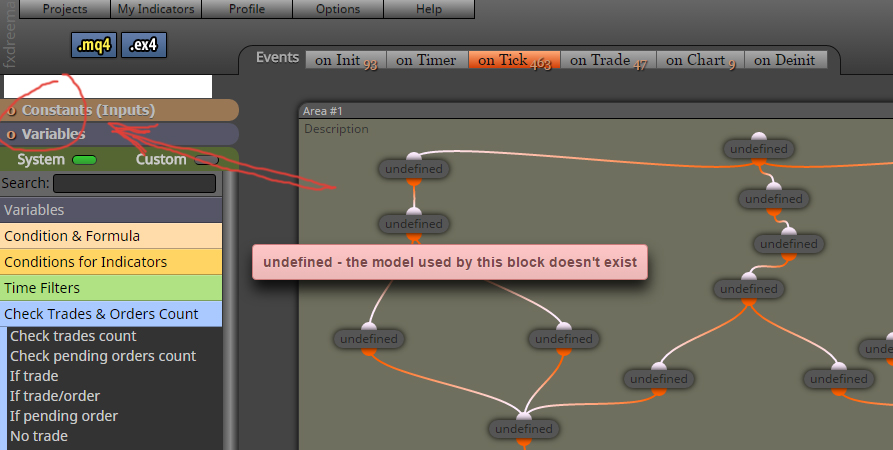Image resolution: width=893 pixels, height=450 pixels.
Task: Switch to the on Deinit events tab
Action: click(786, 60)
